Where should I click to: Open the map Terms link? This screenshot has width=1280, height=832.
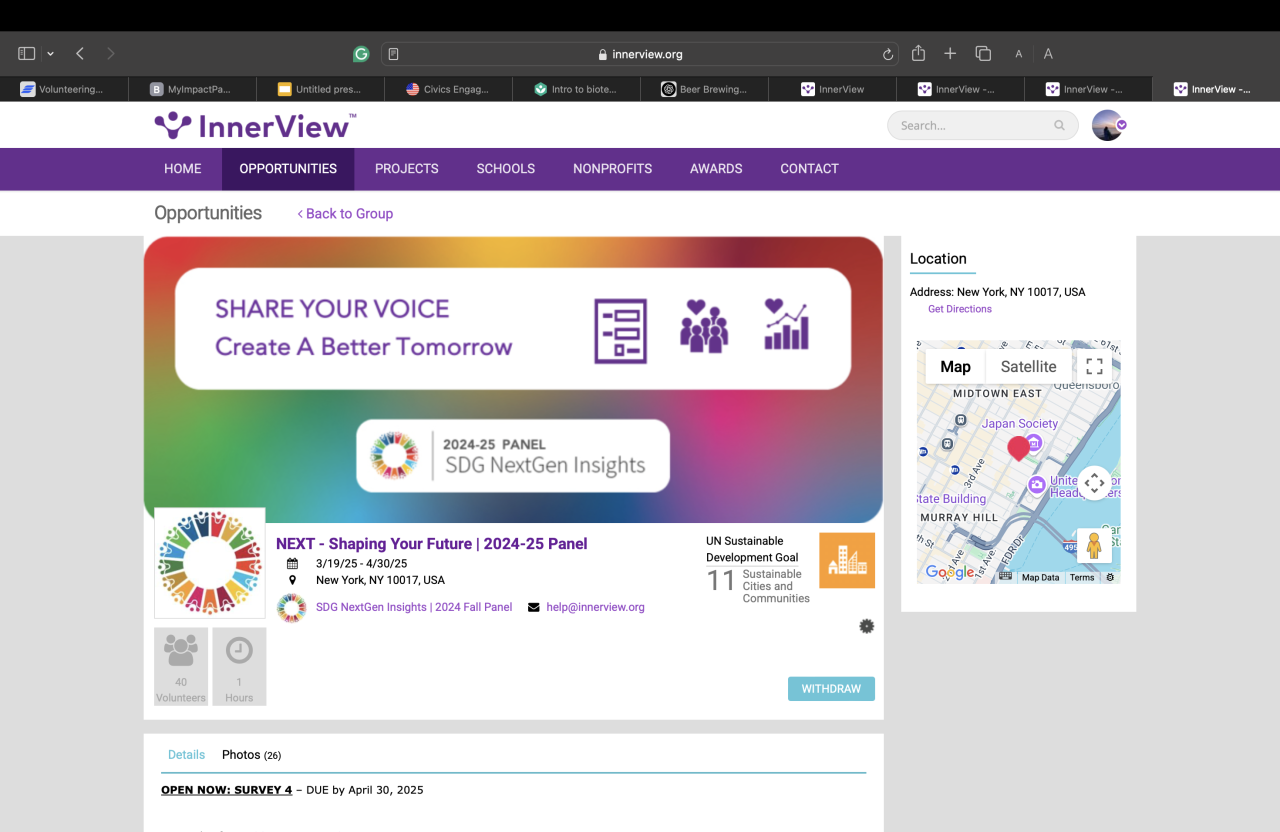[x=1082, y=577]
